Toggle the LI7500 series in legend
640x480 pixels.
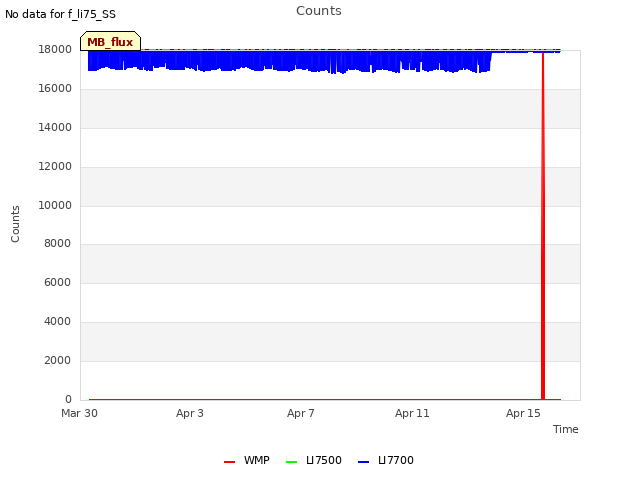(x=314, y=460)
